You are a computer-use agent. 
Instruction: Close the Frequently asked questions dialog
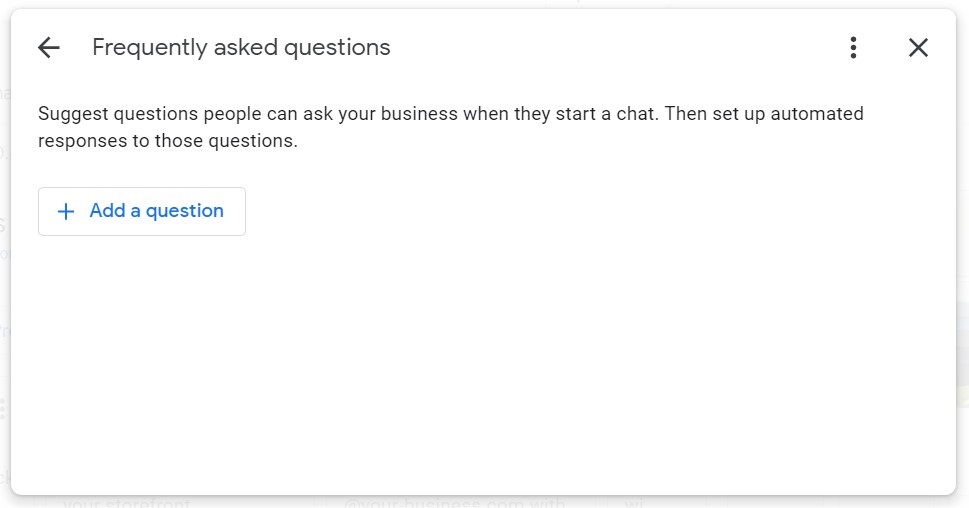pos(918,47)
